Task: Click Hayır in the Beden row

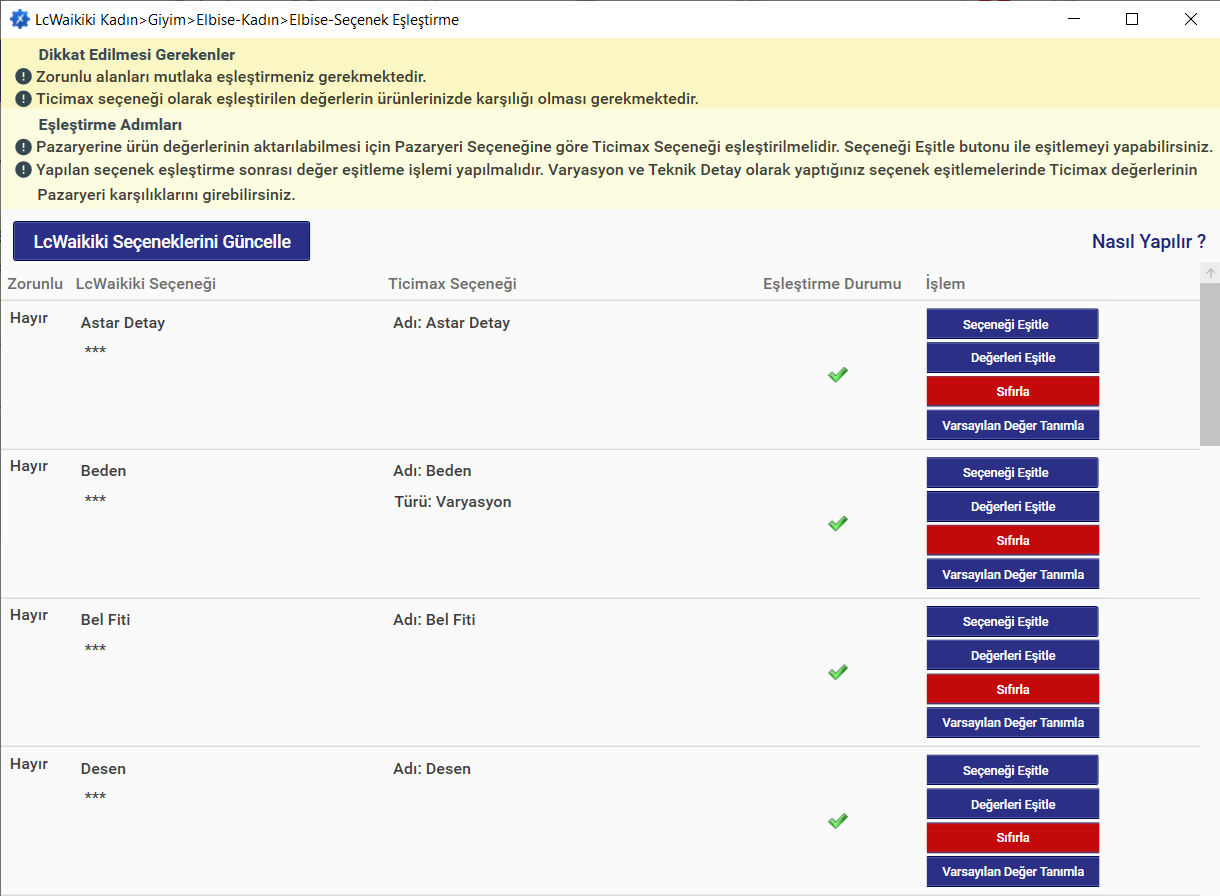Action: [x=29, y=466]
